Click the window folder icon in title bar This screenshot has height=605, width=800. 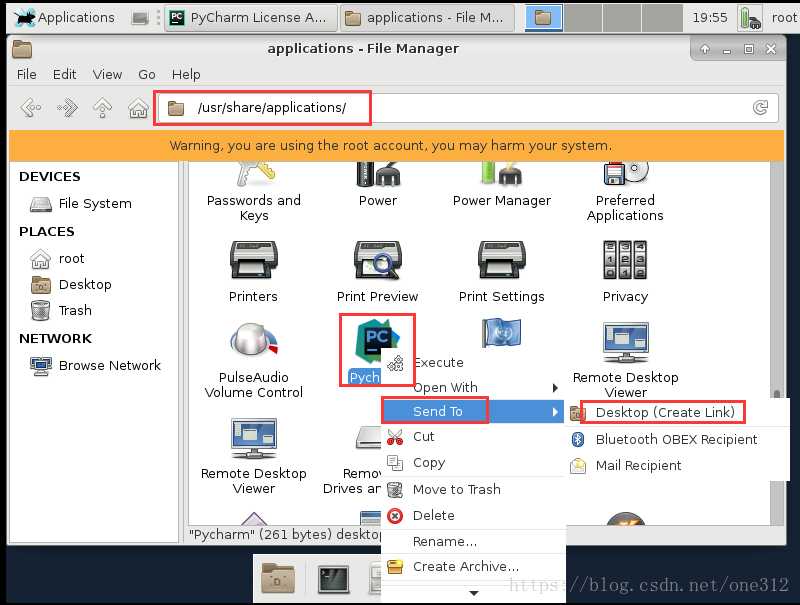tap(22, 49)
